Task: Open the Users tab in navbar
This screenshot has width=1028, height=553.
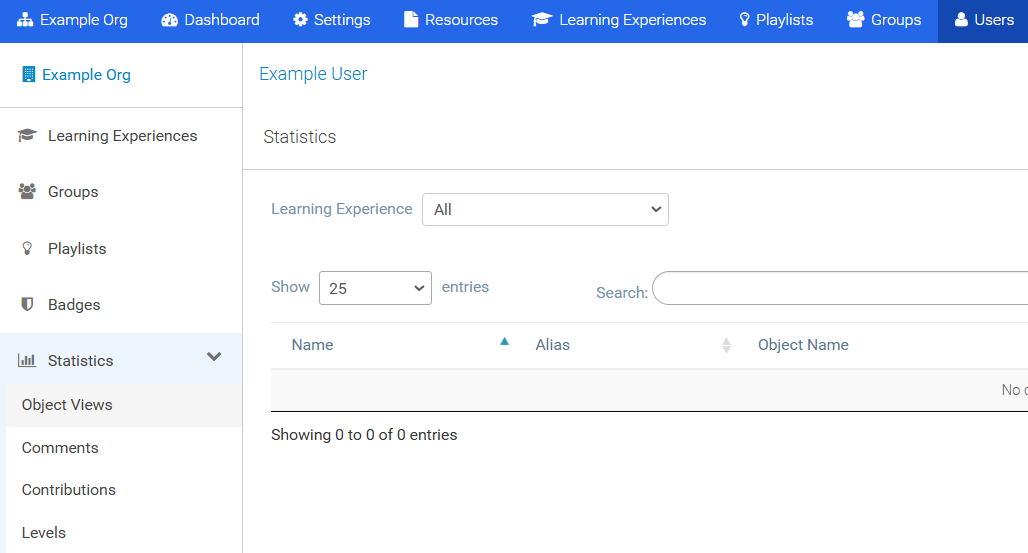Action: [x=983, y=20]
